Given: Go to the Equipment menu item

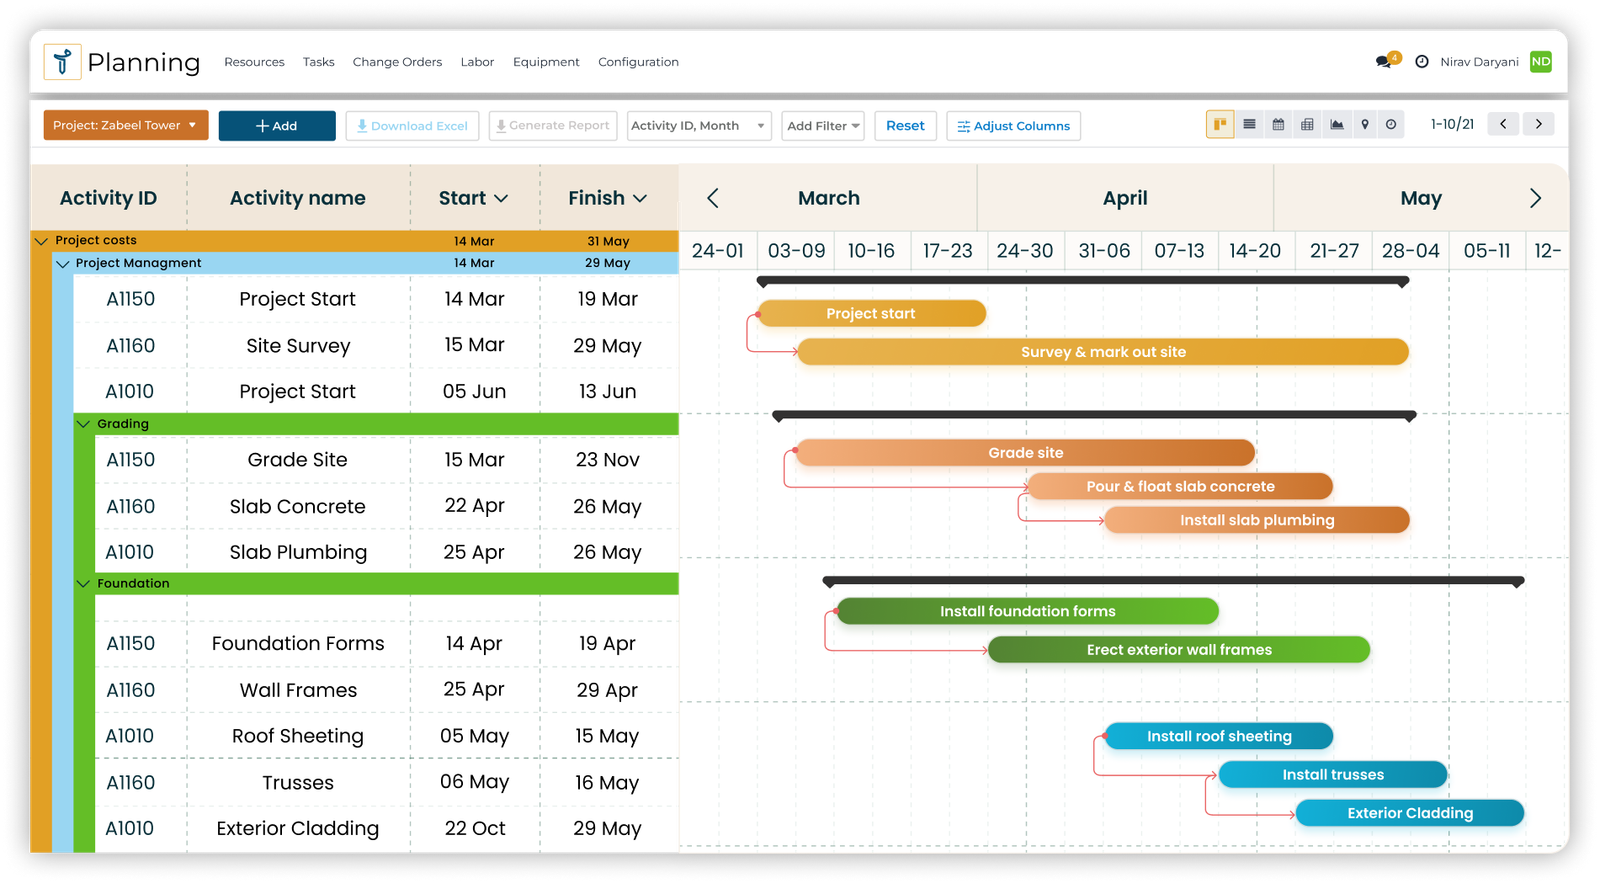Looking at the screenshot, I should pos(546,62).
